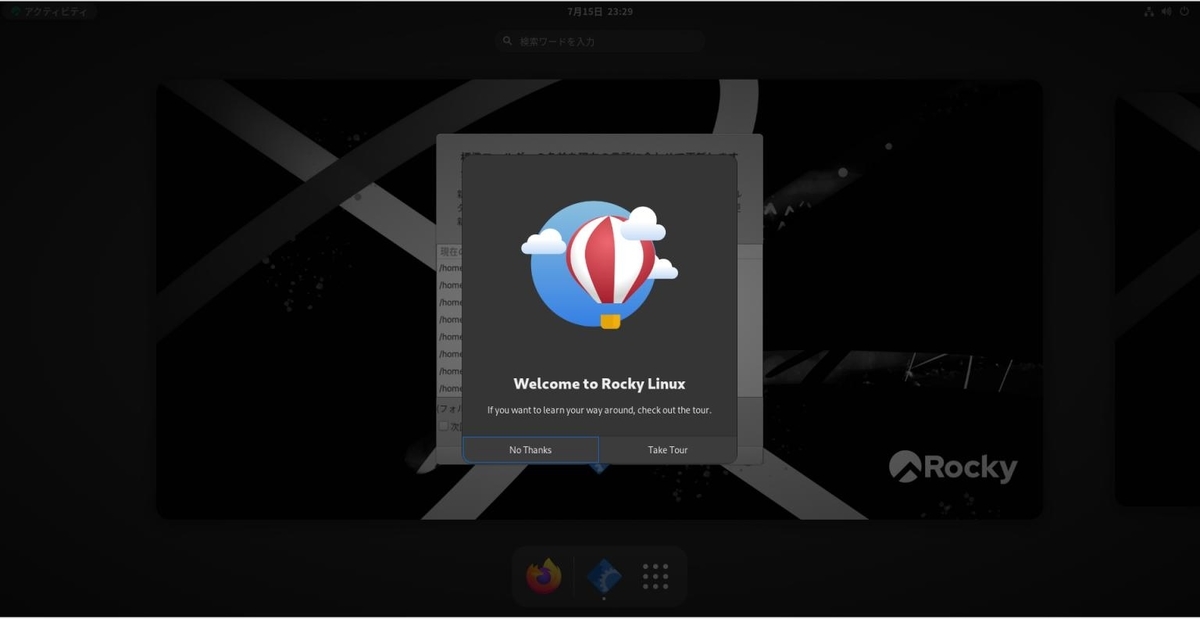Image resolution: width=1200 pixels, height=619 pixels.
Task: Click the volume speaker icon
Action: coord(1167,12)
